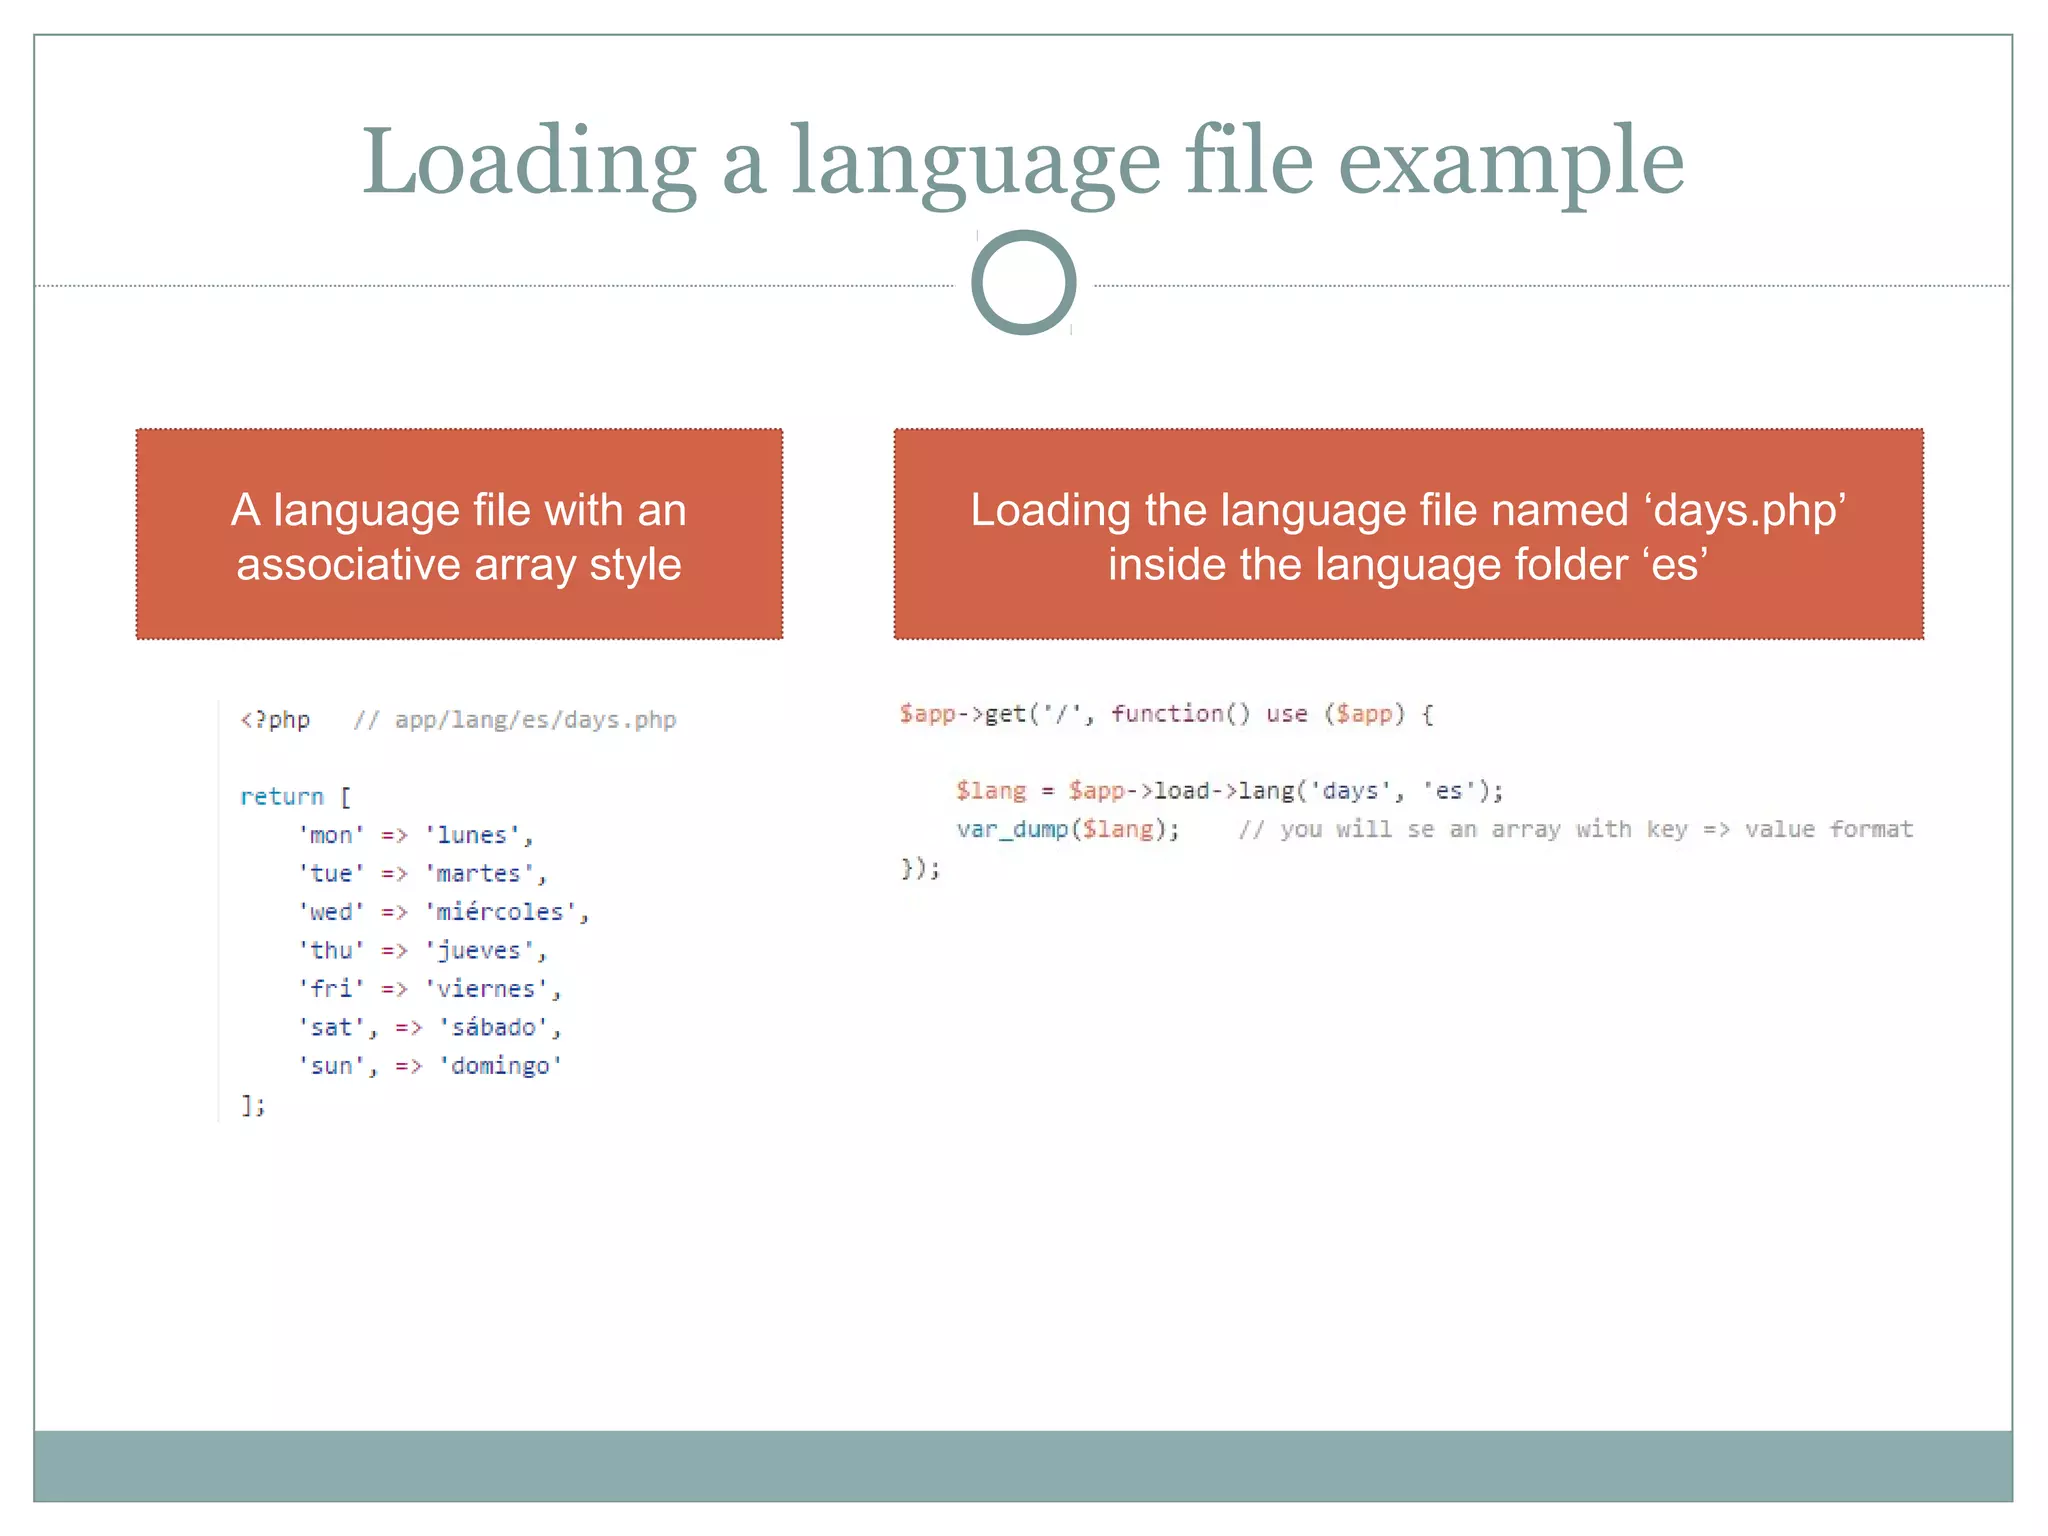Click the comment '// you will se an array with key => value format'
Screen dimensions: 2048x1536
pos(1576,829)
